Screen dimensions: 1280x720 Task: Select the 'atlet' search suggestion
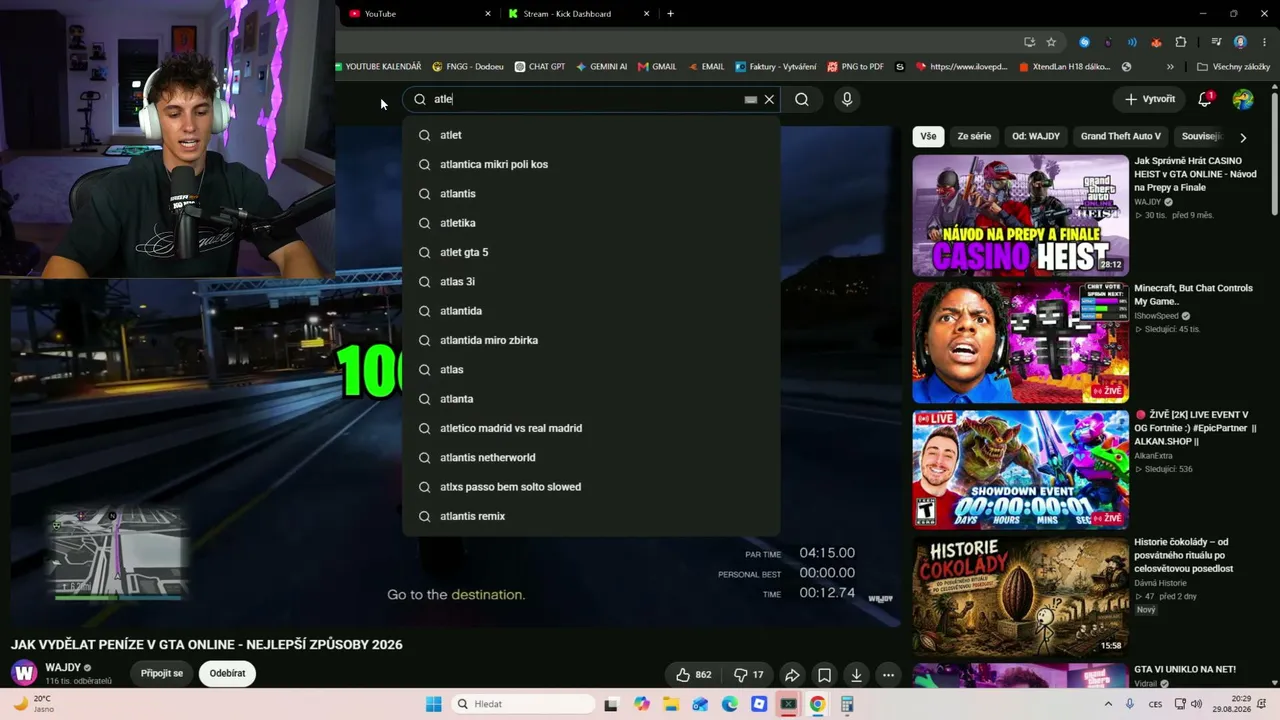(x=591, y=135)
